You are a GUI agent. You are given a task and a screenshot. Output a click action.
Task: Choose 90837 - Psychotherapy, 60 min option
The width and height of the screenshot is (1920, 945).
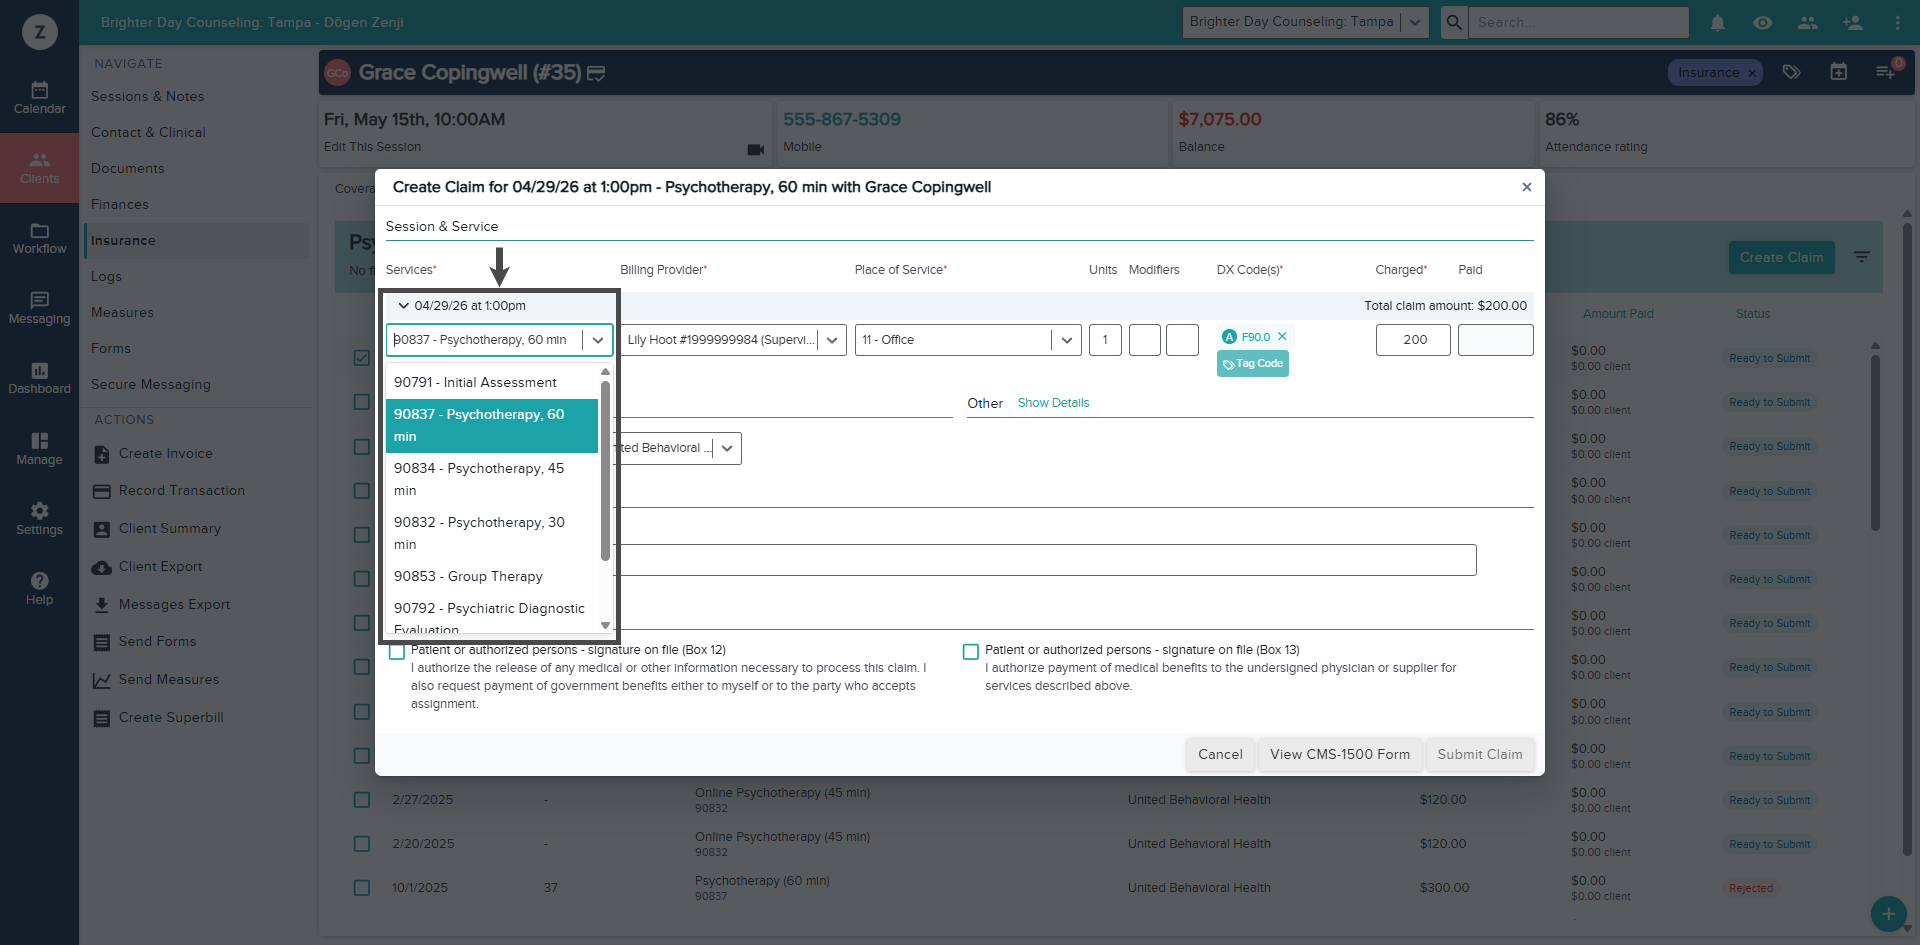pyautogui.click(x=492, y=425)
